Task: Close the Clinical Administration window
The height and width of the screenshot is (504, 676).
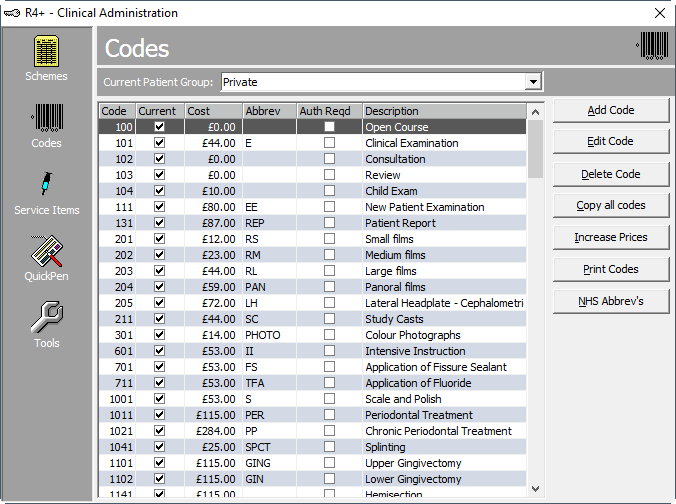Action: [660, 13]
